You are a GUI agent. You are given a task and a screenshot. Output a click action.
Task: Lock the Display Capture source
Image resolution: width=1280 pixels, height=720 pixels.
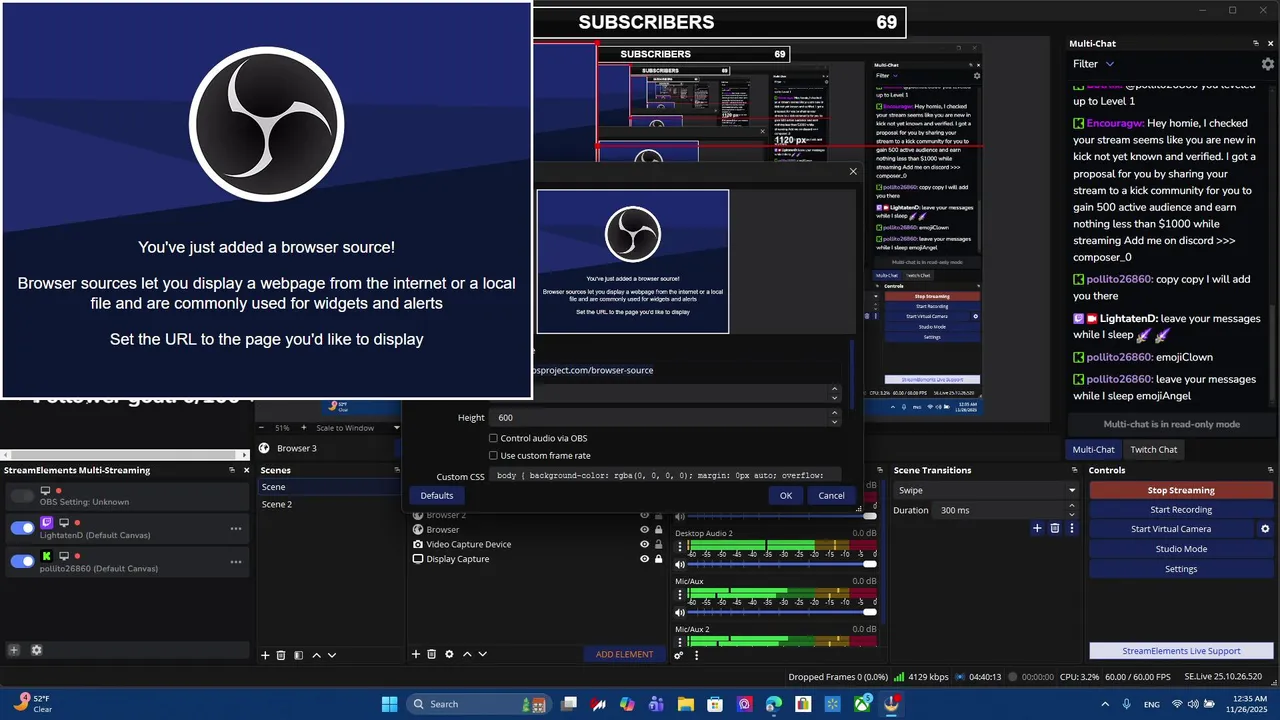tap(658, 559)
